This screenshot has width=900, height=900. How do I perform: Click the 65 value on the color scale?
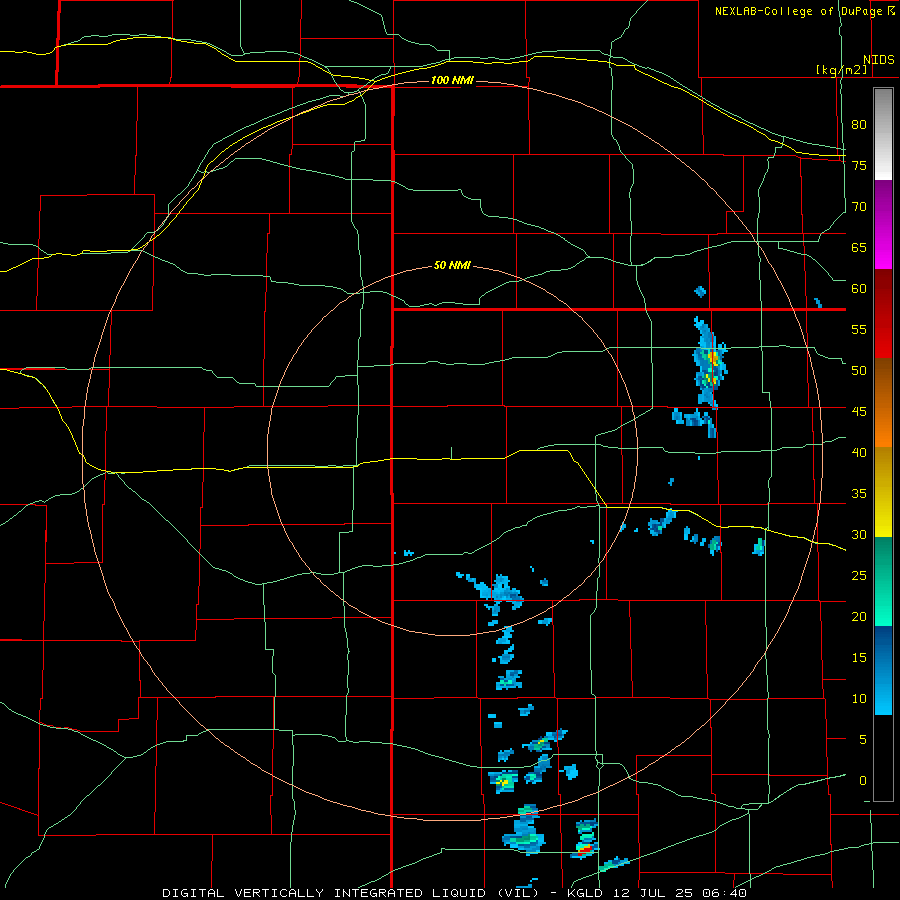859,247
